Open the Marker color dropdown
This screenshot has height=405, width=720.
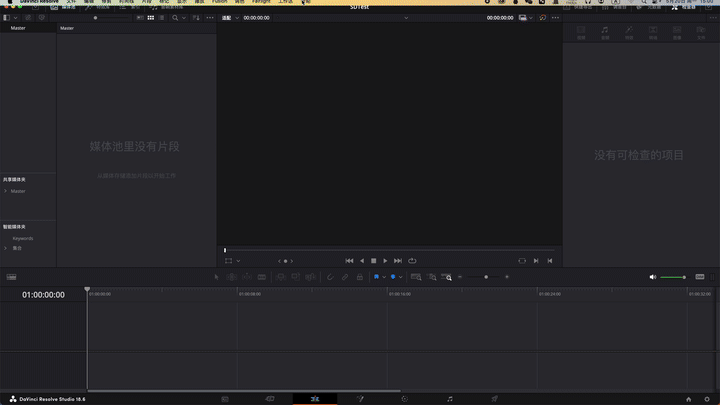(x=401, y=276)
